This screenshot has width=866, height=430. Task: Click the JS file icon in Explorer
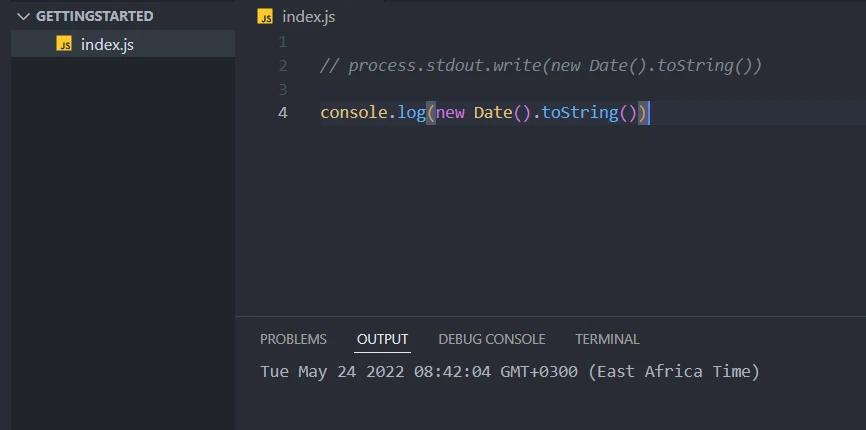click(x=64, y=44)
